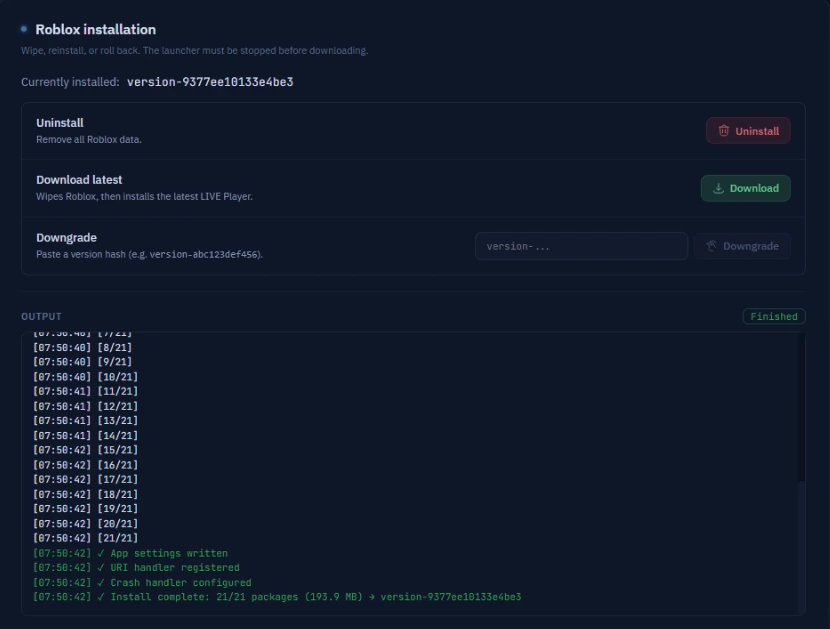
Task: Click the [9/21] log line
Action: [83, 362]
